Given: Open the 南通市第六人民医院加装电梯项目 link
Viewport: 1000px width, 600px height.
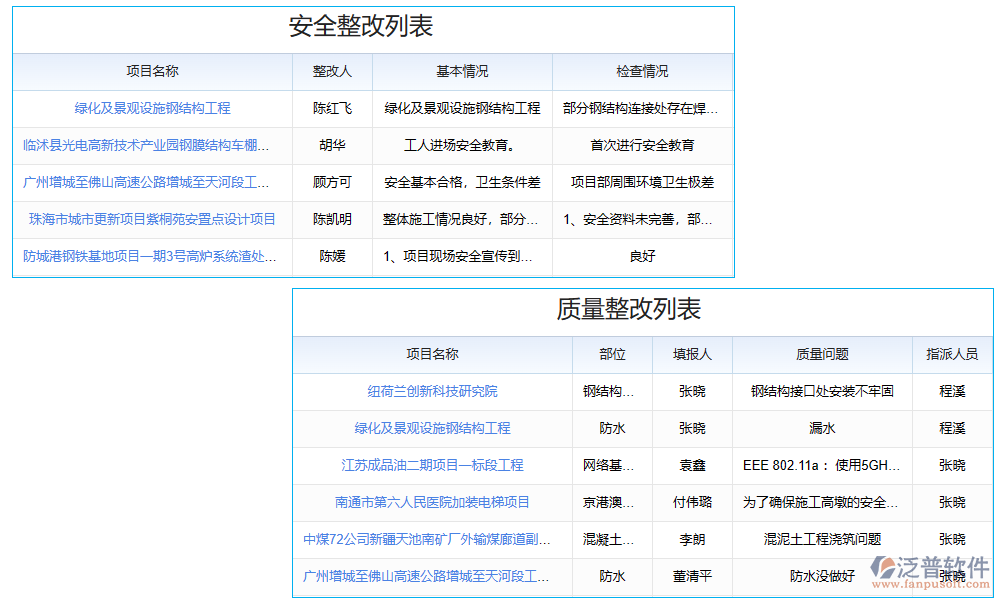Looking at the screenshot, I should tap(432, 502).
